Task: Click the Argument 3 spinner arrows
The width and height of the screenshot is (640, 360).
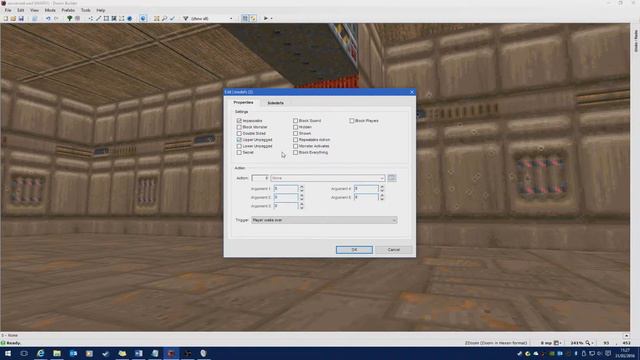Action: [302, 206]
